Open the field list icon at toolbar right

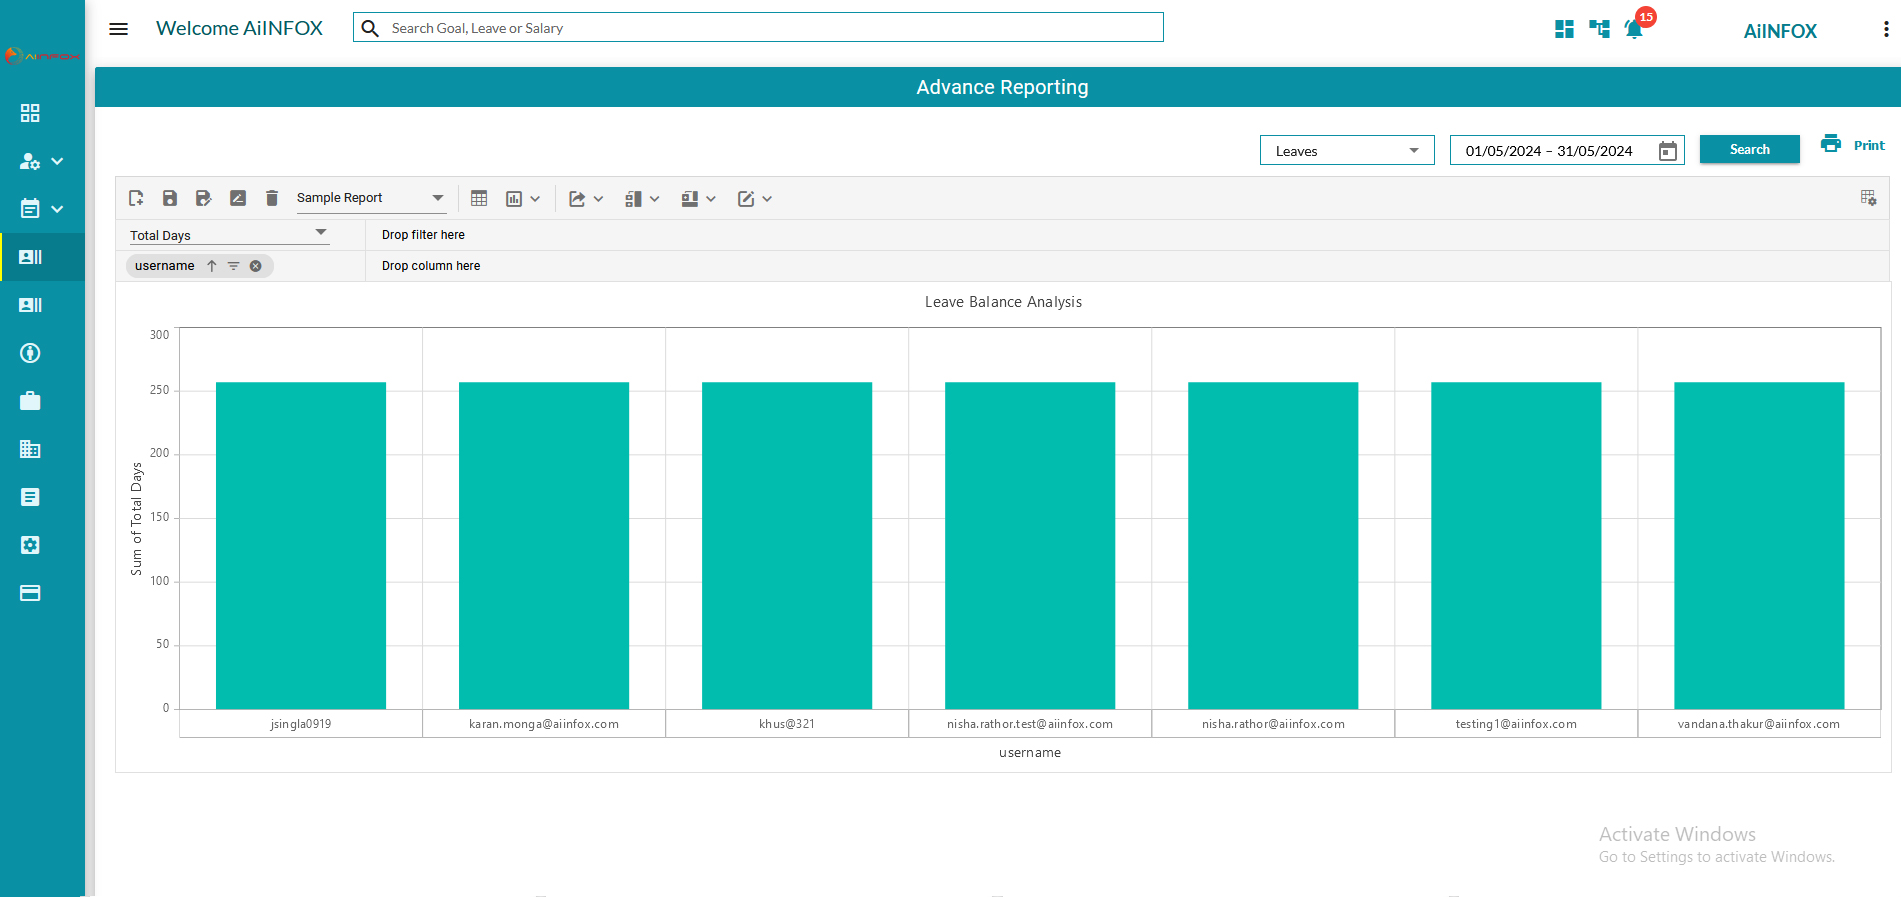[x=1868, y=198]
